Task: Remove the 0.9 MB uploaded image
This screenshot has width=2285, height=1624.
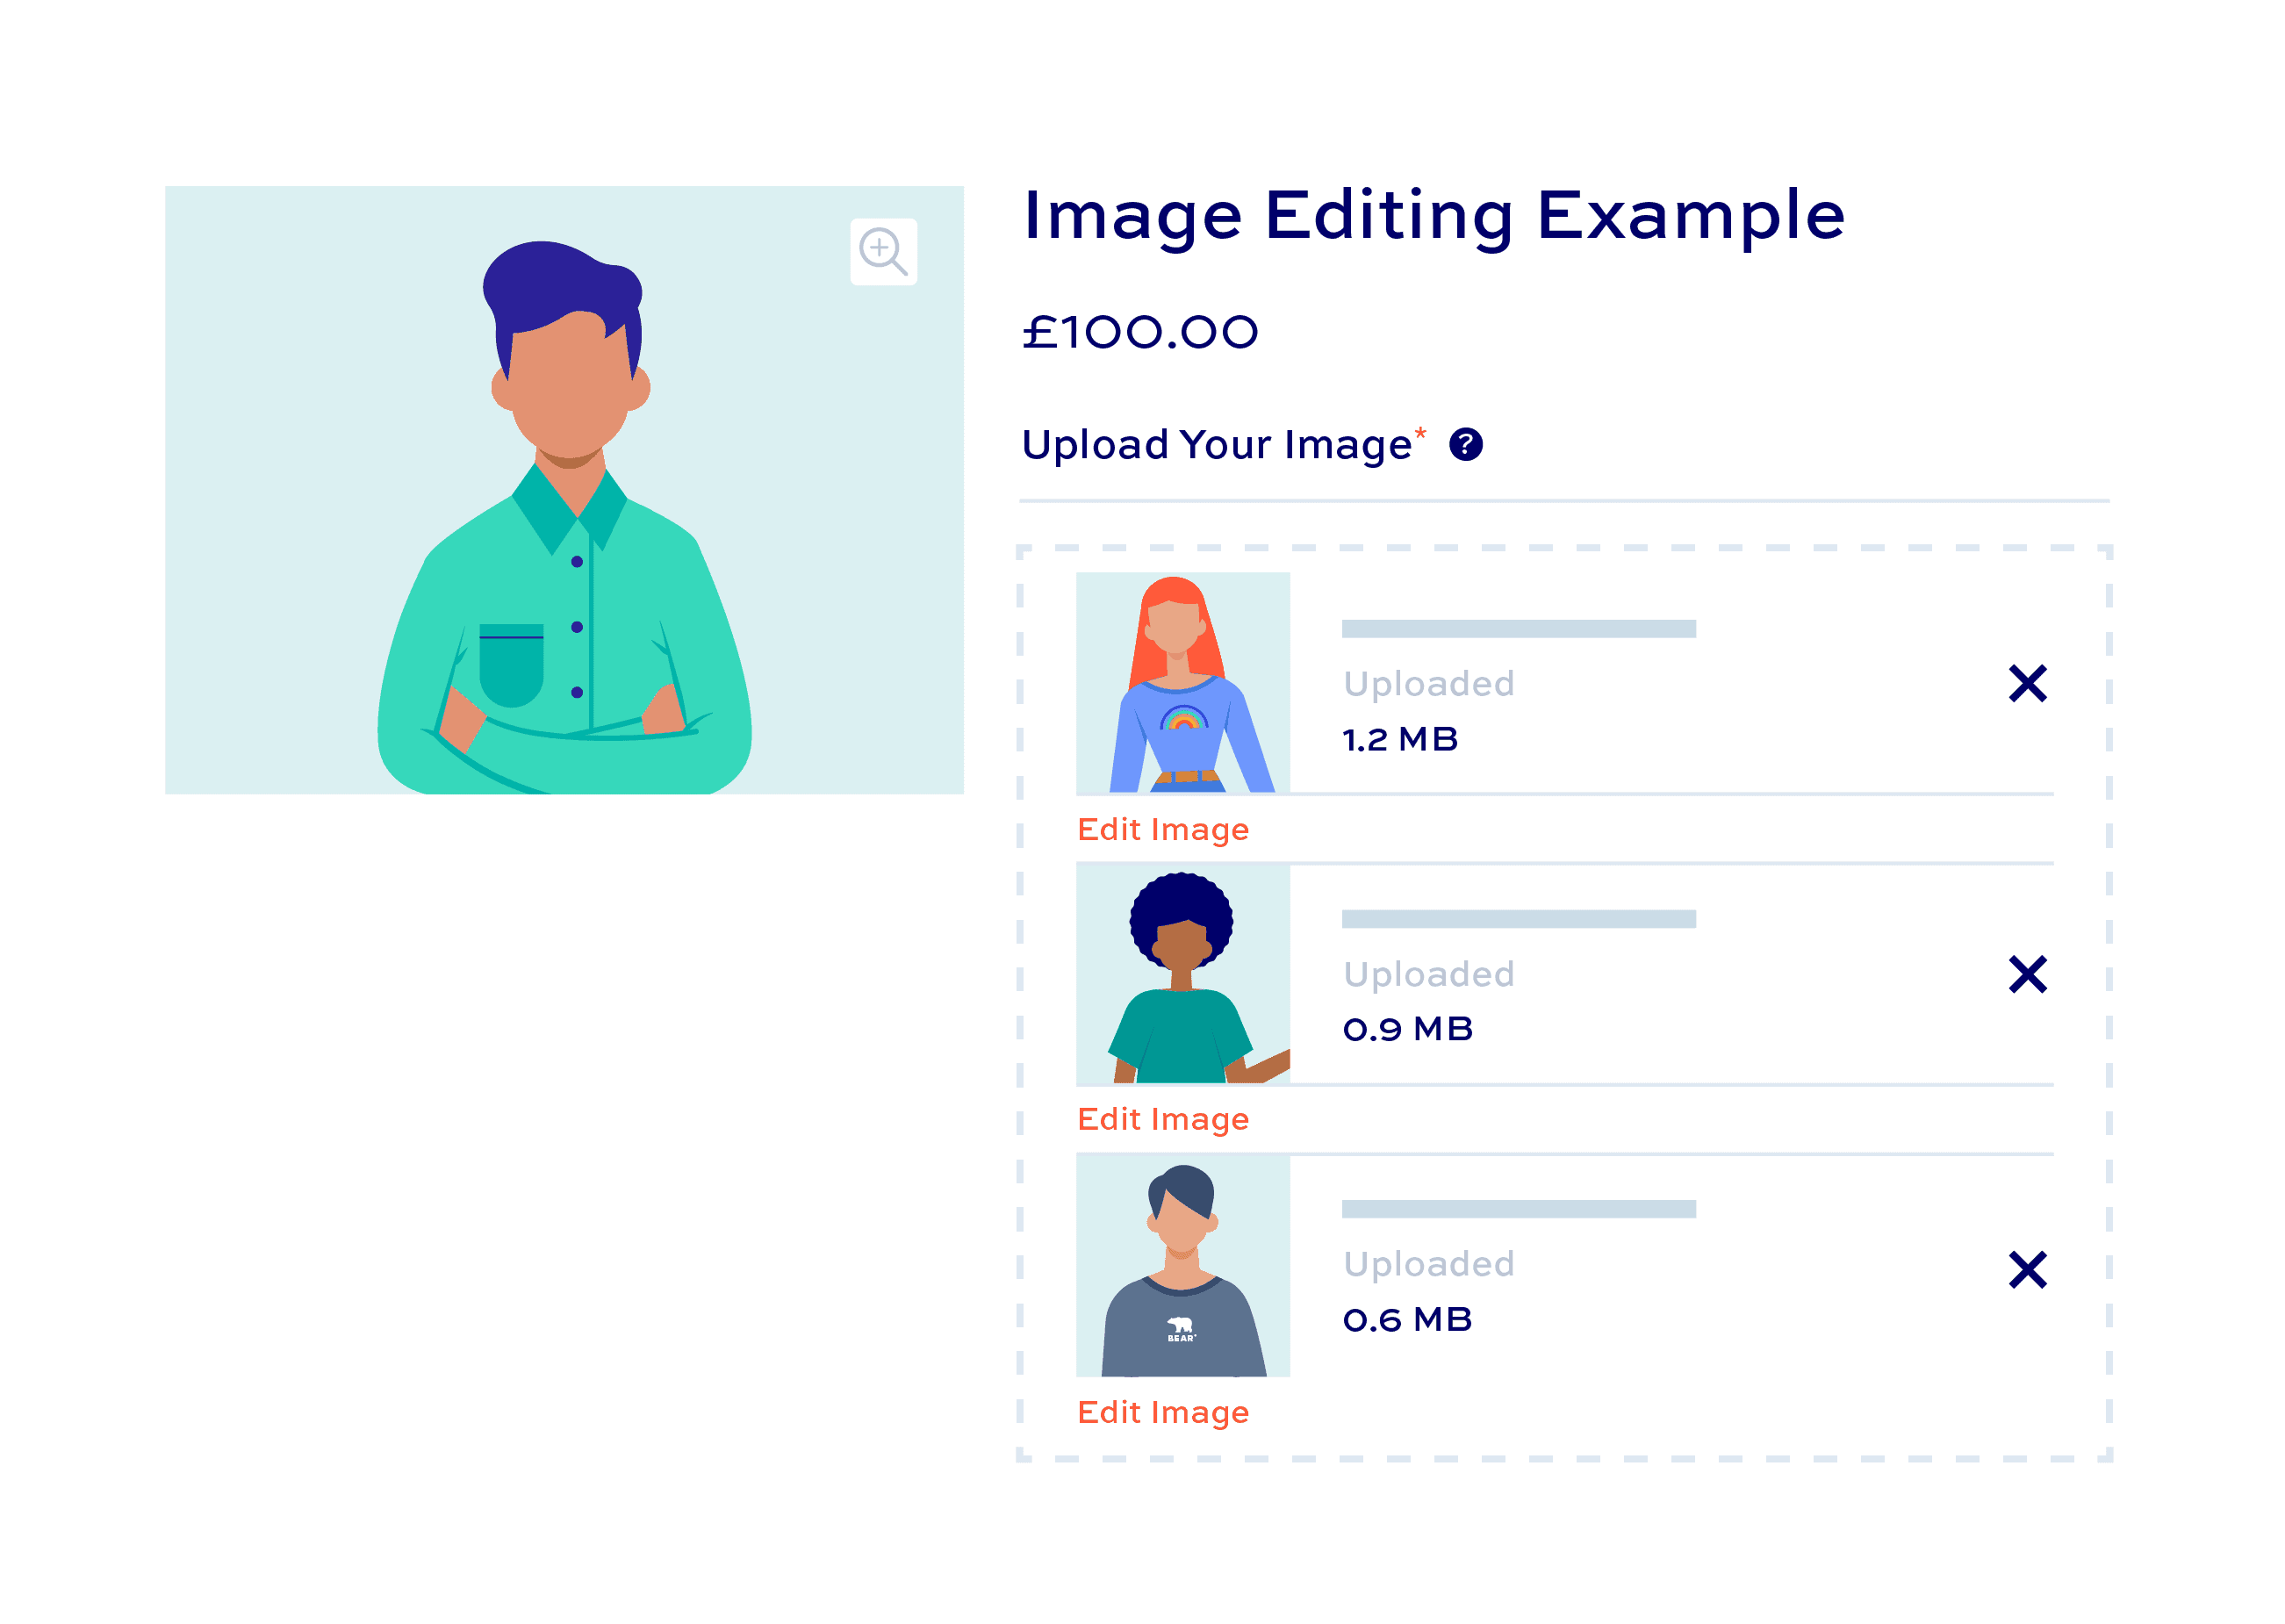Action: point(2027,974)
